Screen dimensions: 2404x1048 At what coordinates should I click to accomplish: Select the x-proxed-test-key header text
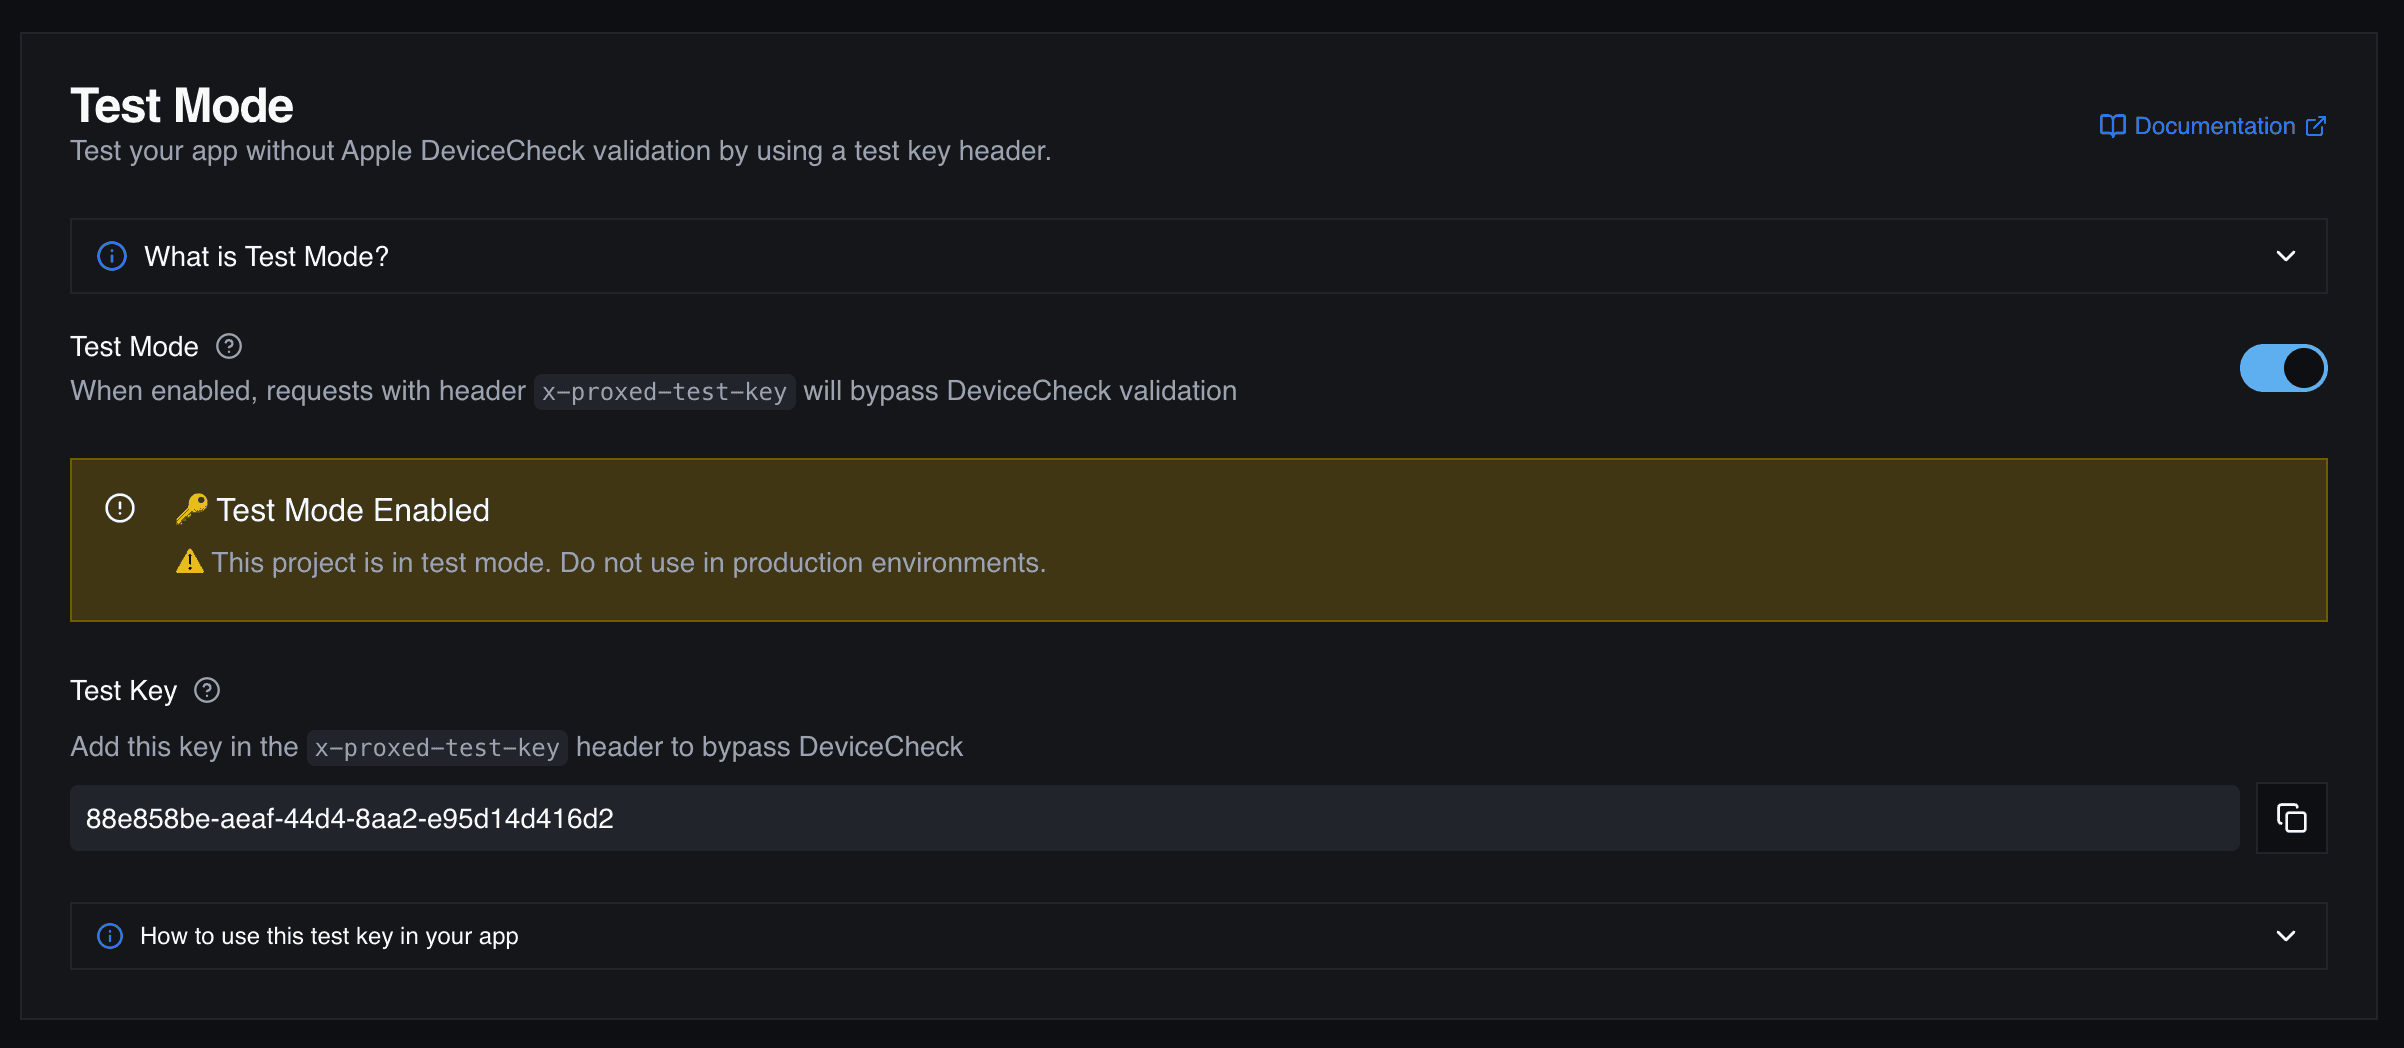click(436, 747)
